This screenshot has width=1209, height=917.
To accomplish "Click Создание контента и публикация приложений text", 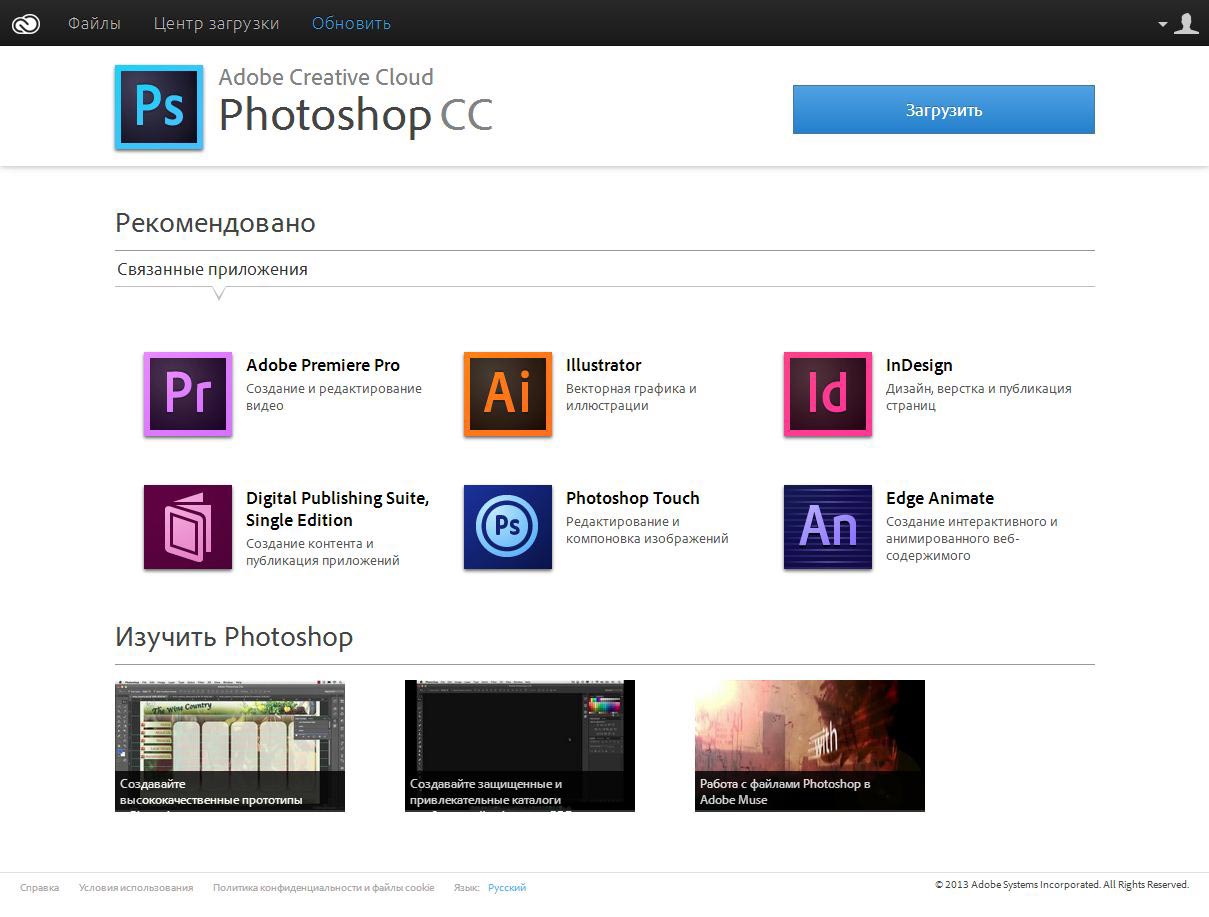I will coord(323,552).
